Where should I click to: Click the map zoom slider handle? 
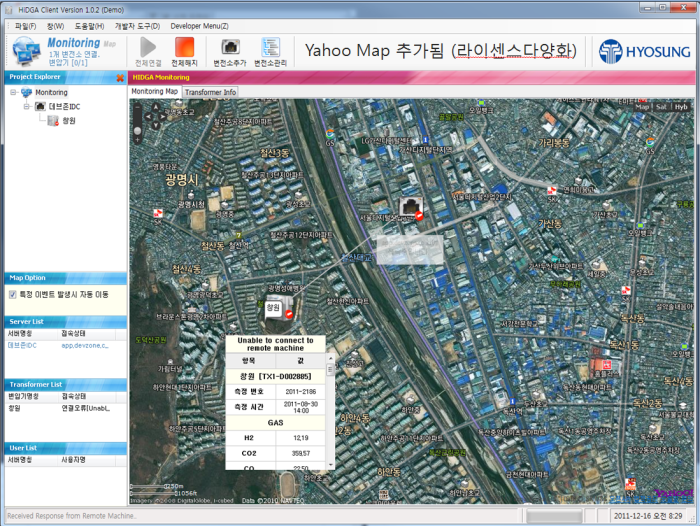coord(138,131)
